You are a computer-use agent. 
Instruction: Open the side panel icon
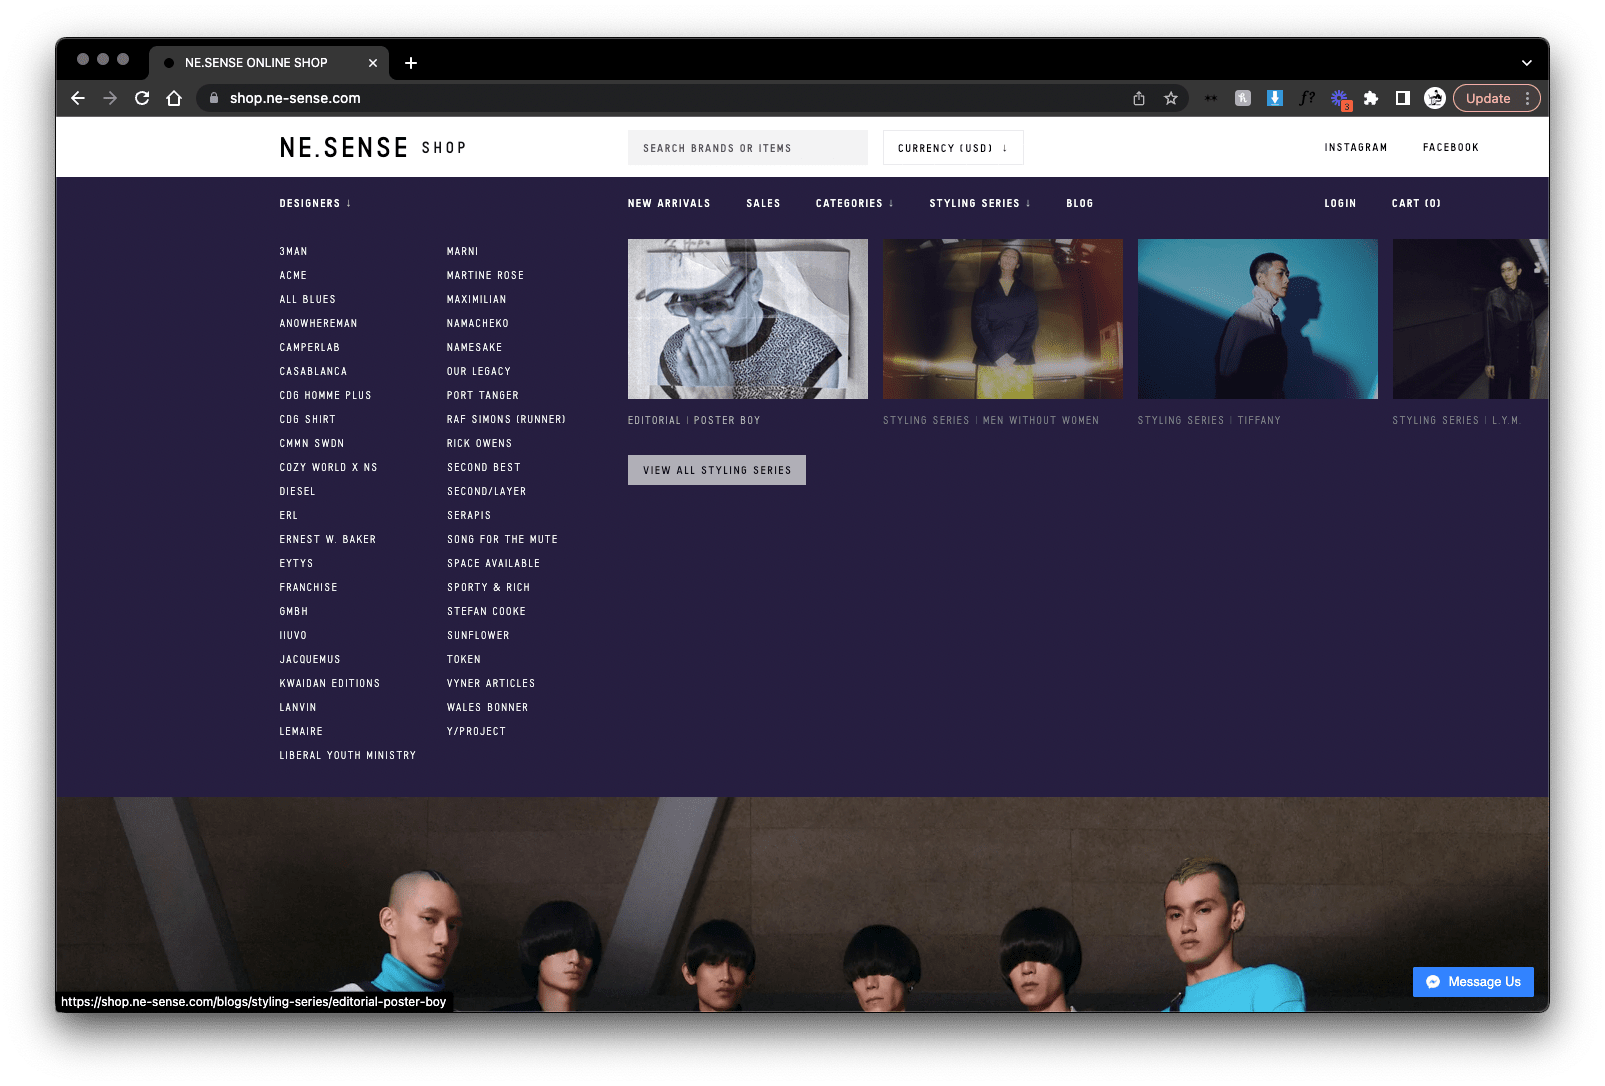click(x=1402, y=98)
